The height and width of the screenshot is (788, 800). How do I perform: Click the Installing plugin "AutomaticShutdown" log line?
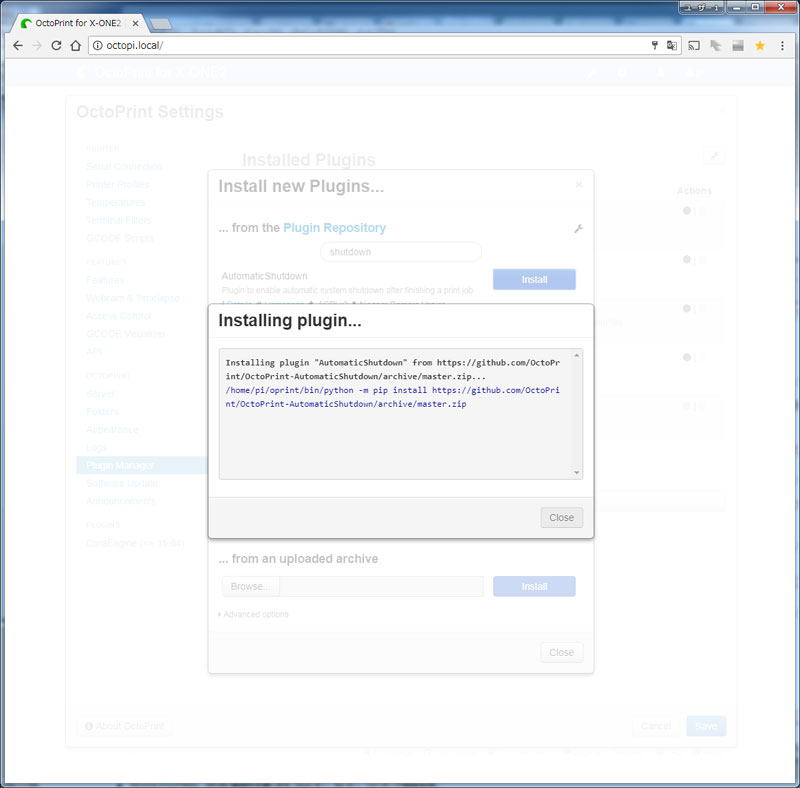tap(392, 370)
